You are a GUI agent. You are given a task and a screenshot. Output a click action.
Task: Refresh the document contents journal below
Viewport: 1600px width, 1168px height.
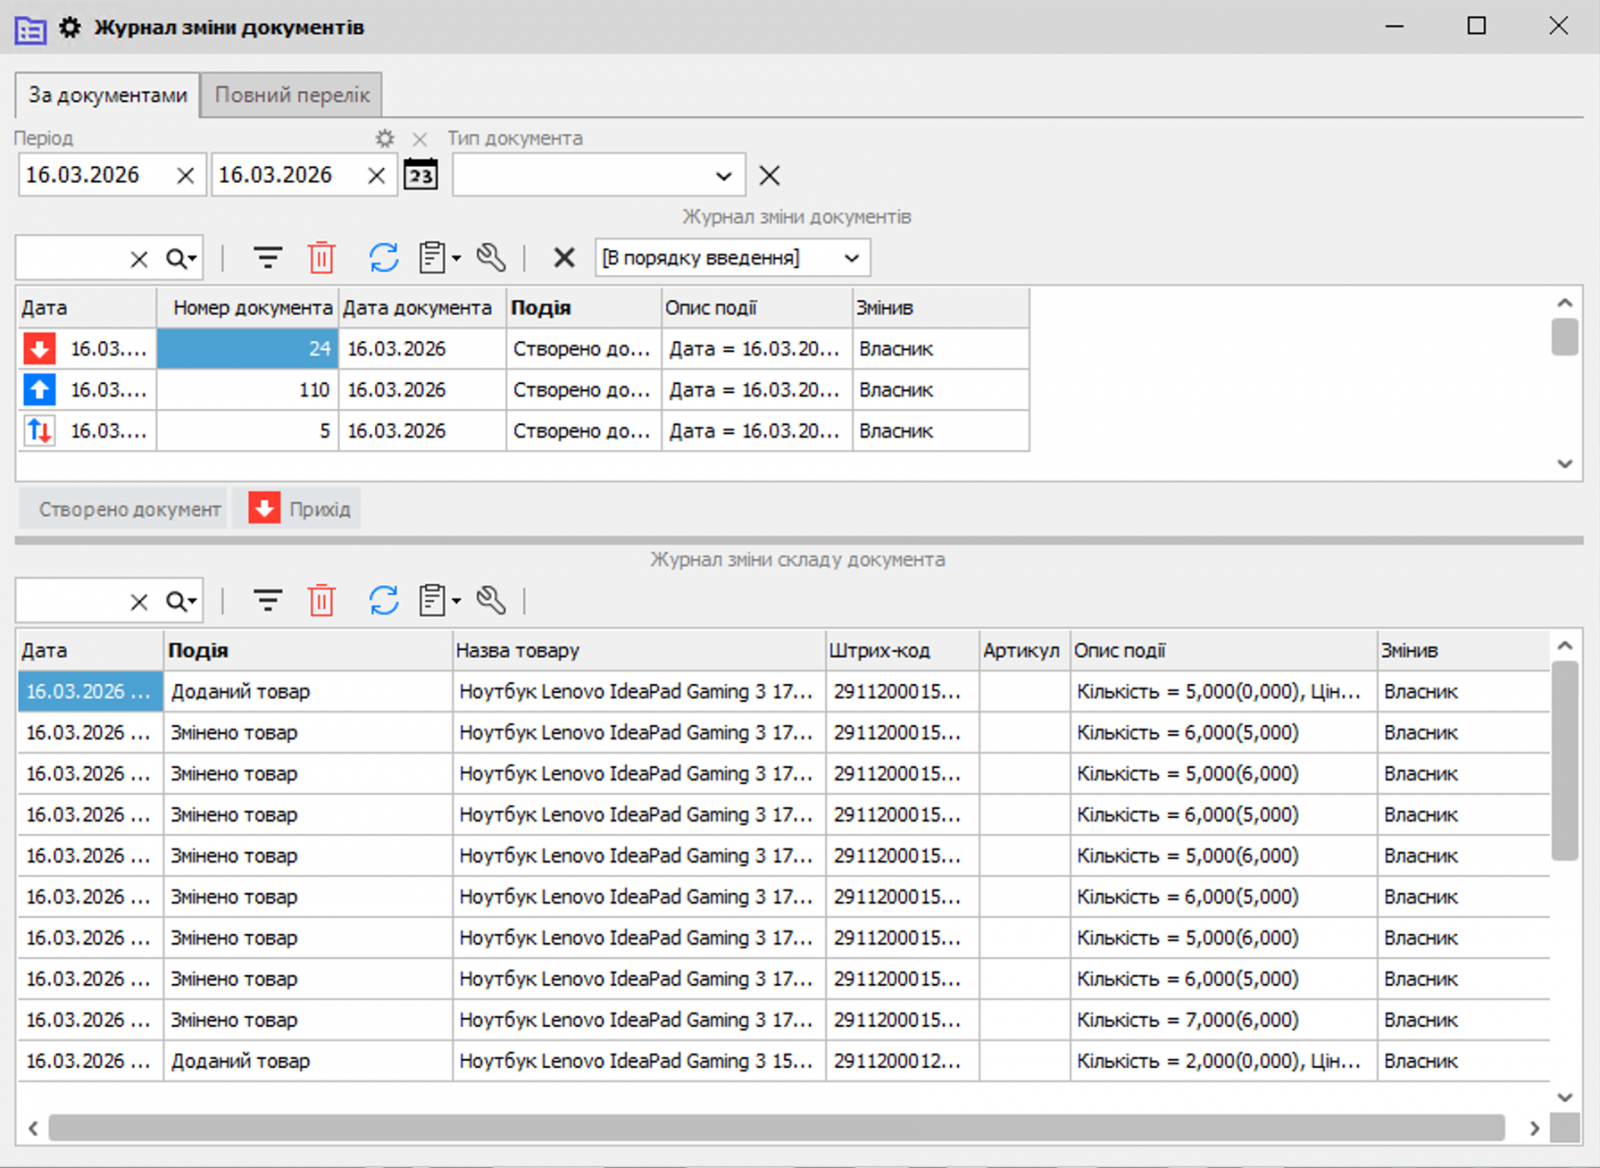(384, 600)
